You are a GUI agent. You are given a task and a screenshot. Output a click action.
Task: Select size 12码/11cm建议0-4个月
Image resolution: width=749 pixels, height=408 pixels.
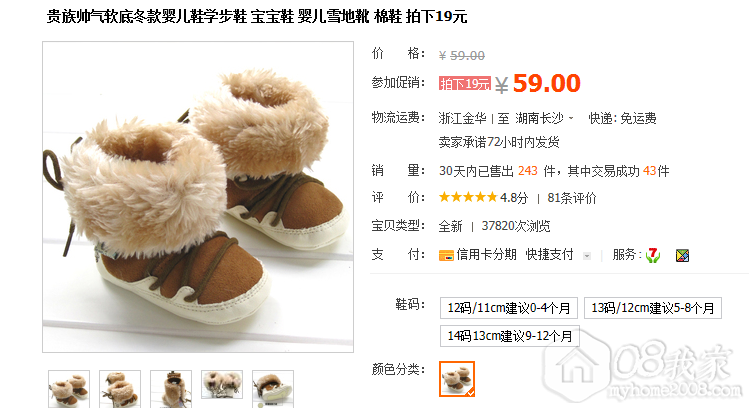[509, 308]
